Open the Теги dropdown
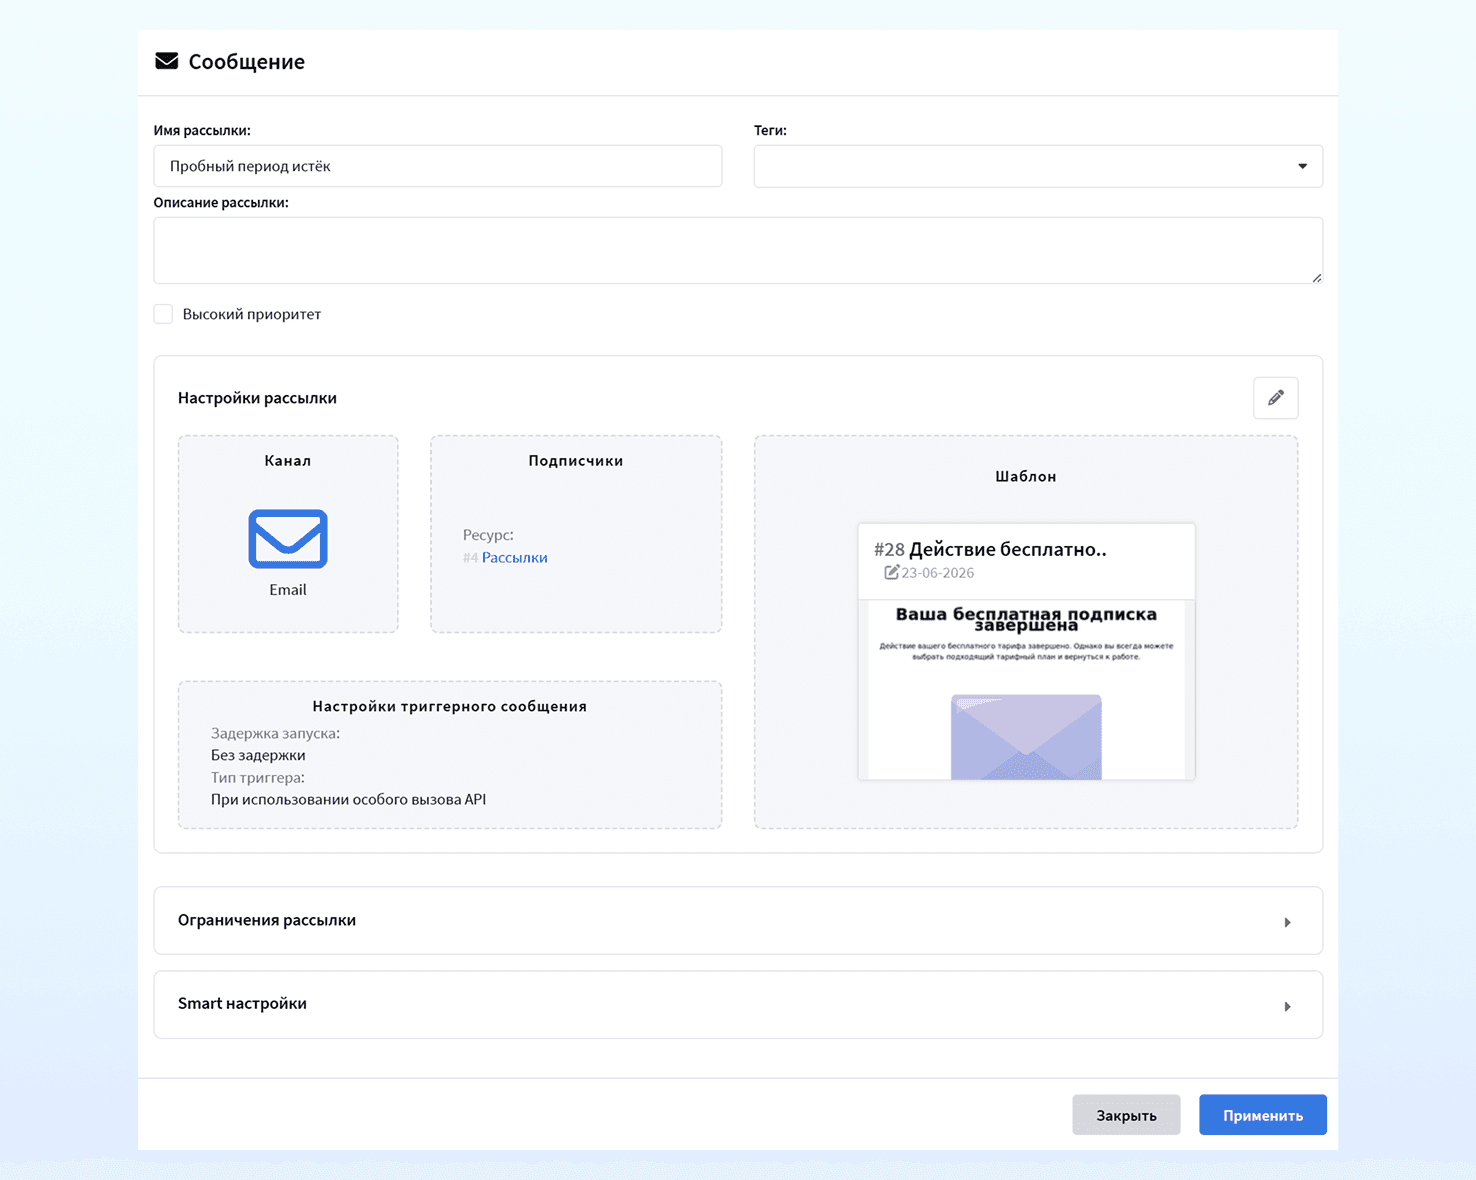Image resolution: width=1476 pixels, height=1180 pixels. click(x=1038, y=166)
